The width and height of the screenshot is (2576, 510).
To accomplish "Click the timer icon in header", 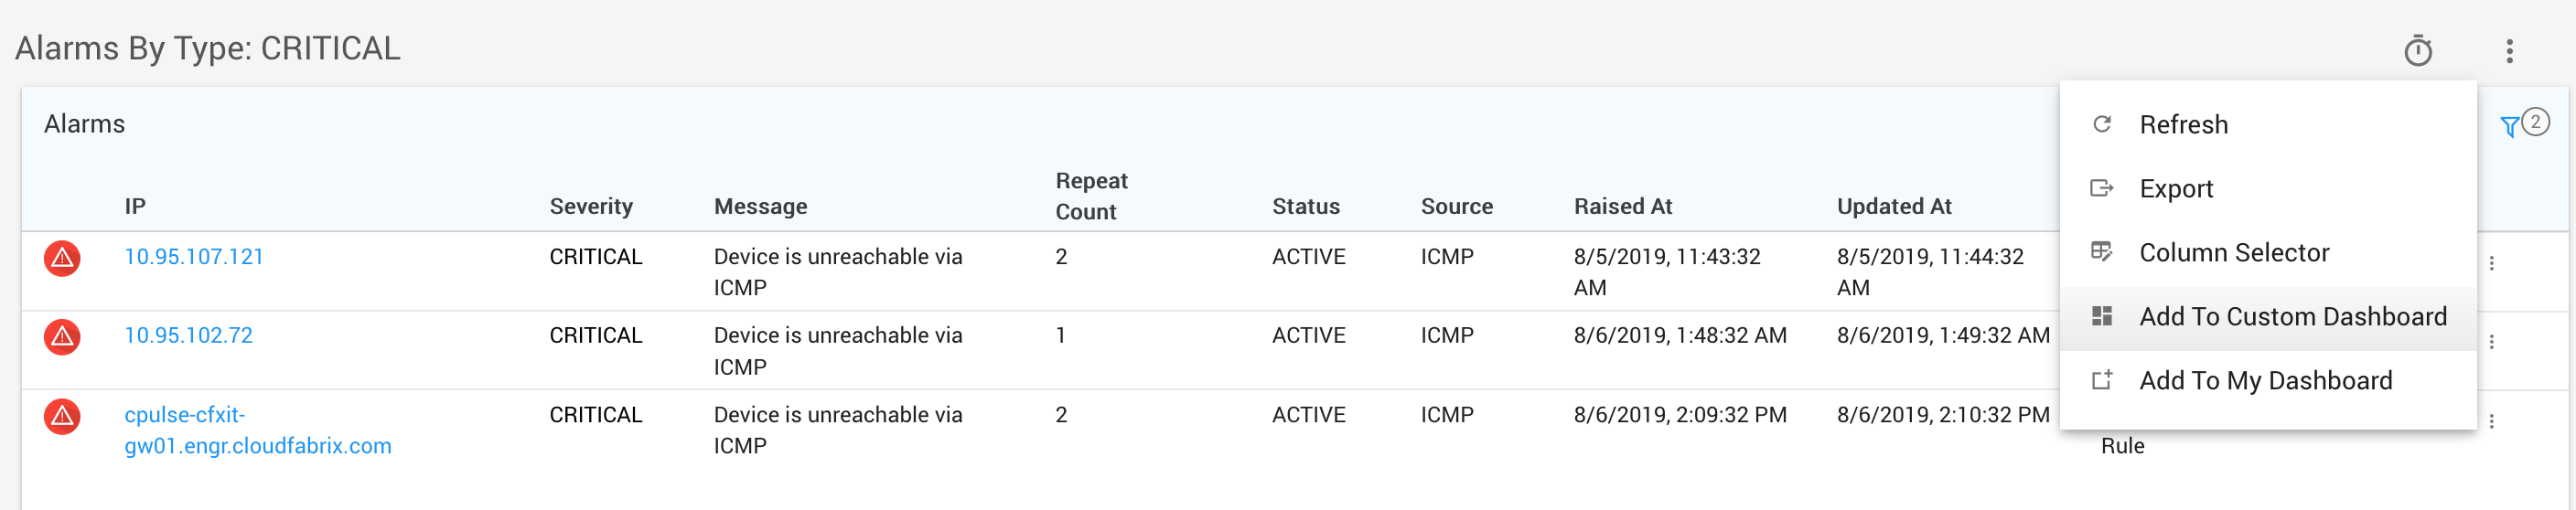I will (2417, 50).
